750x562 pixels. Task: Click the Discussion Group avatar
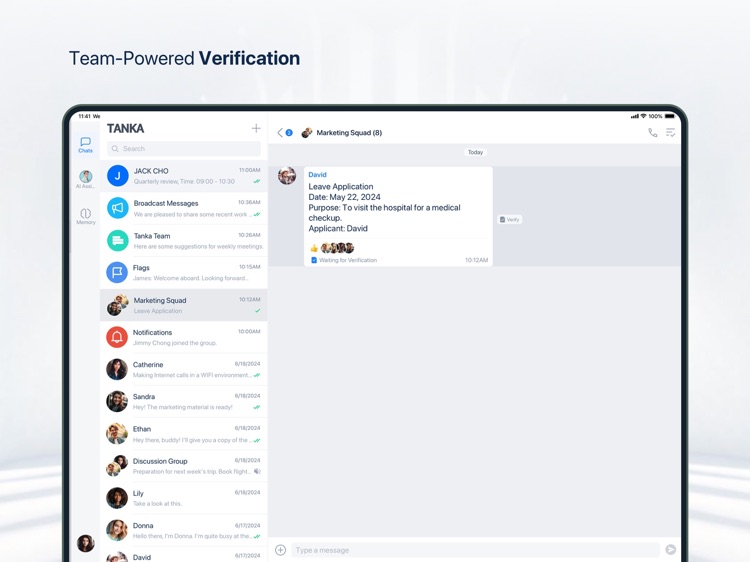click(x=117, y=466)
